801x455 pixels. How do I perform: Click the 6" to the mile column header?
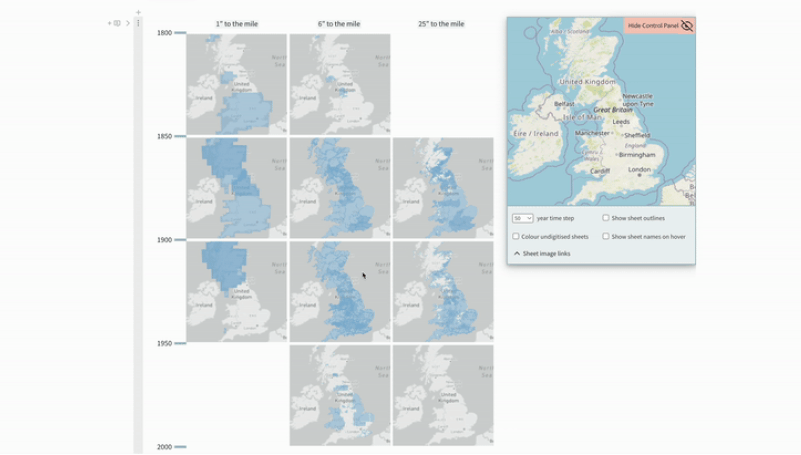339,24
